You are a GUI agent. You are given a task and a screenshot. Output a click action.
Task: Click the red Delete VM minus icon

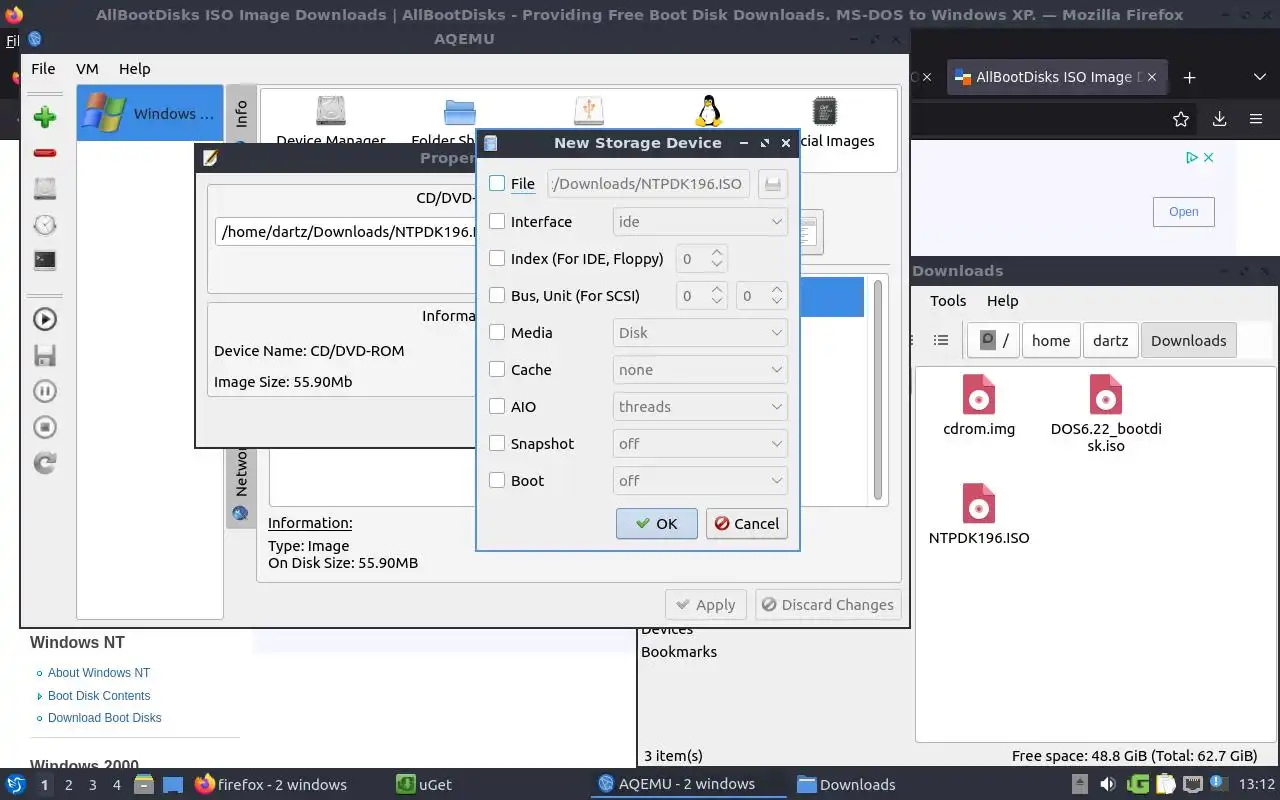point(44,153)
